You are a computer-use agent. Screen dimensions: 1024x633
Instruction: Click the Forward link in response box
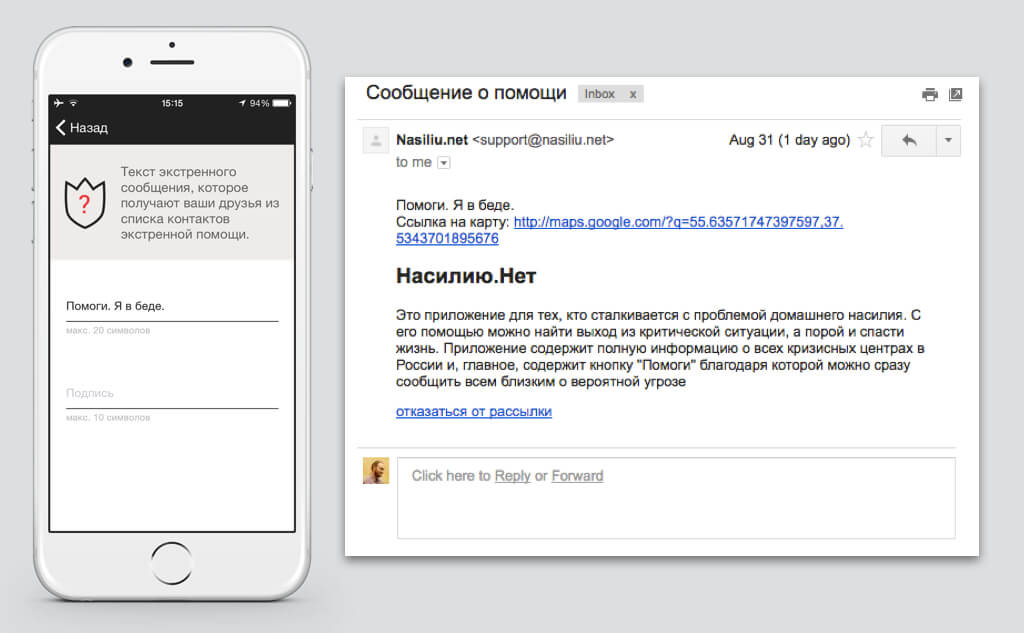click(577, 476)
